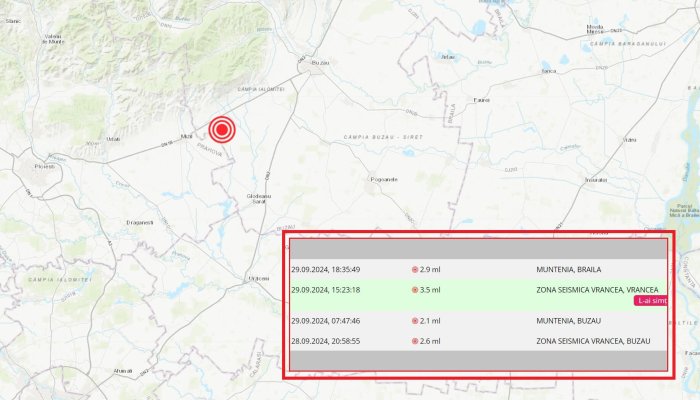Click the red dot beside 2.1 ml

(415, 321)
